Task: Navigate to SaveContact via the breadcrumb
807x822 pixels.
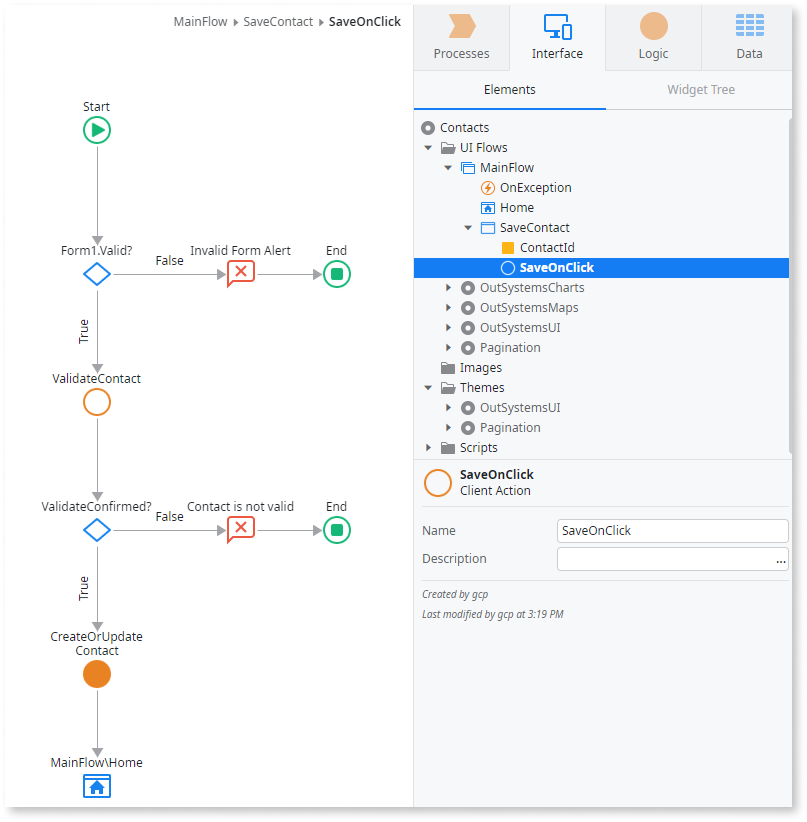Action: point(278,20)
